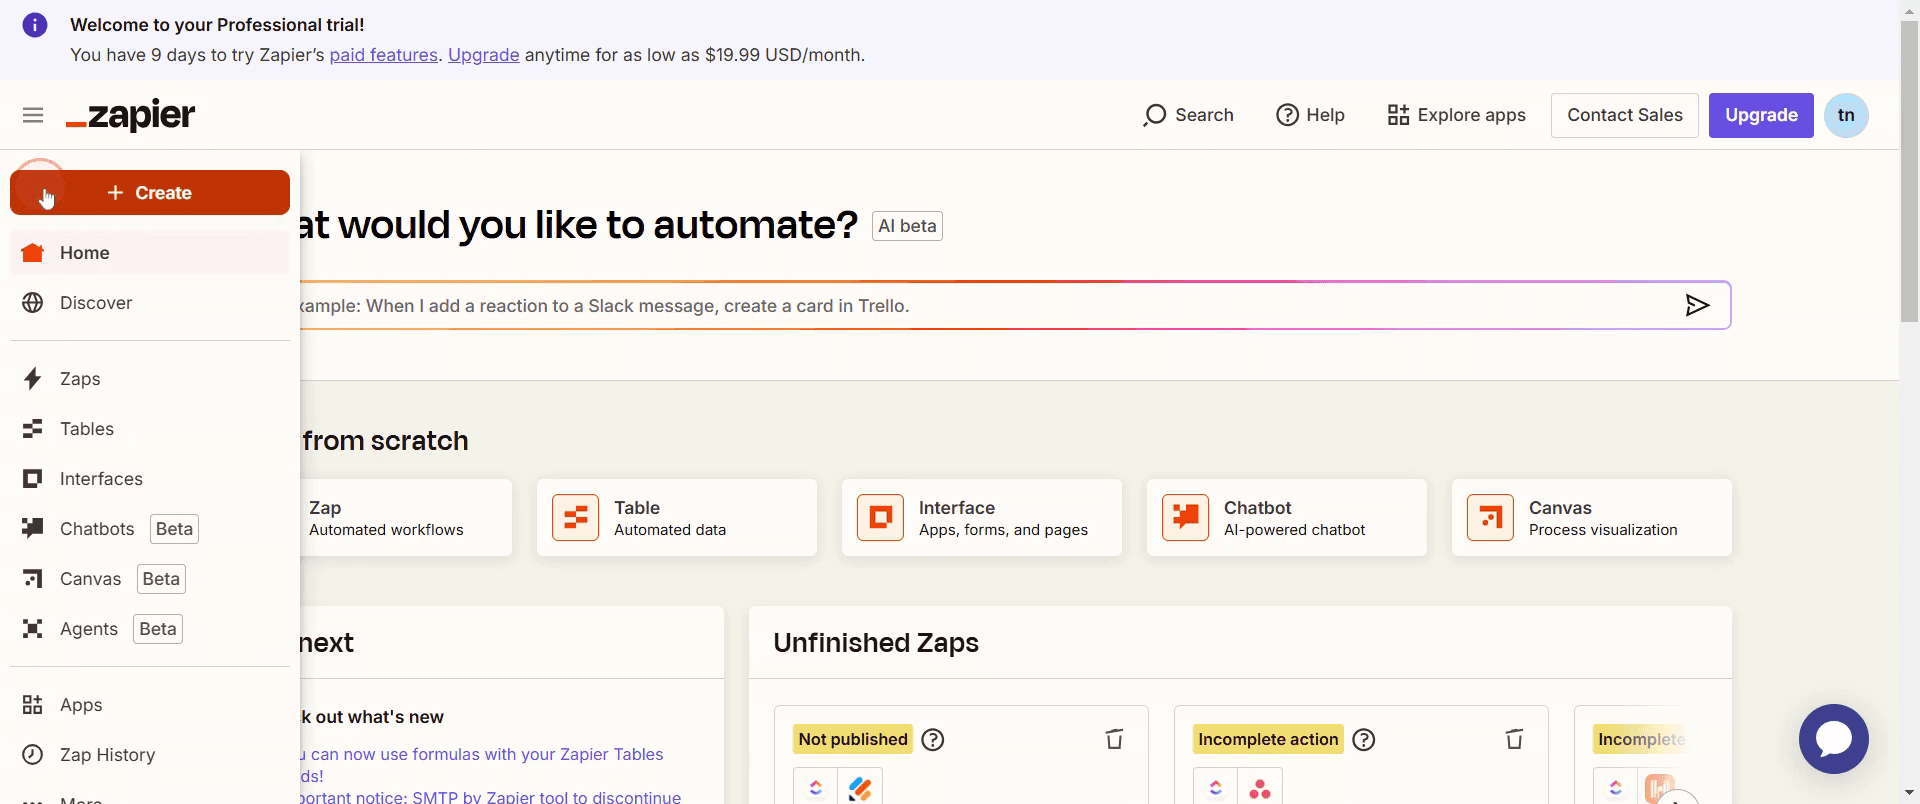Viewport: 1920px width, 804px height.
Task: Click Contact Sales button
Action: click(x=1625, y=115)
